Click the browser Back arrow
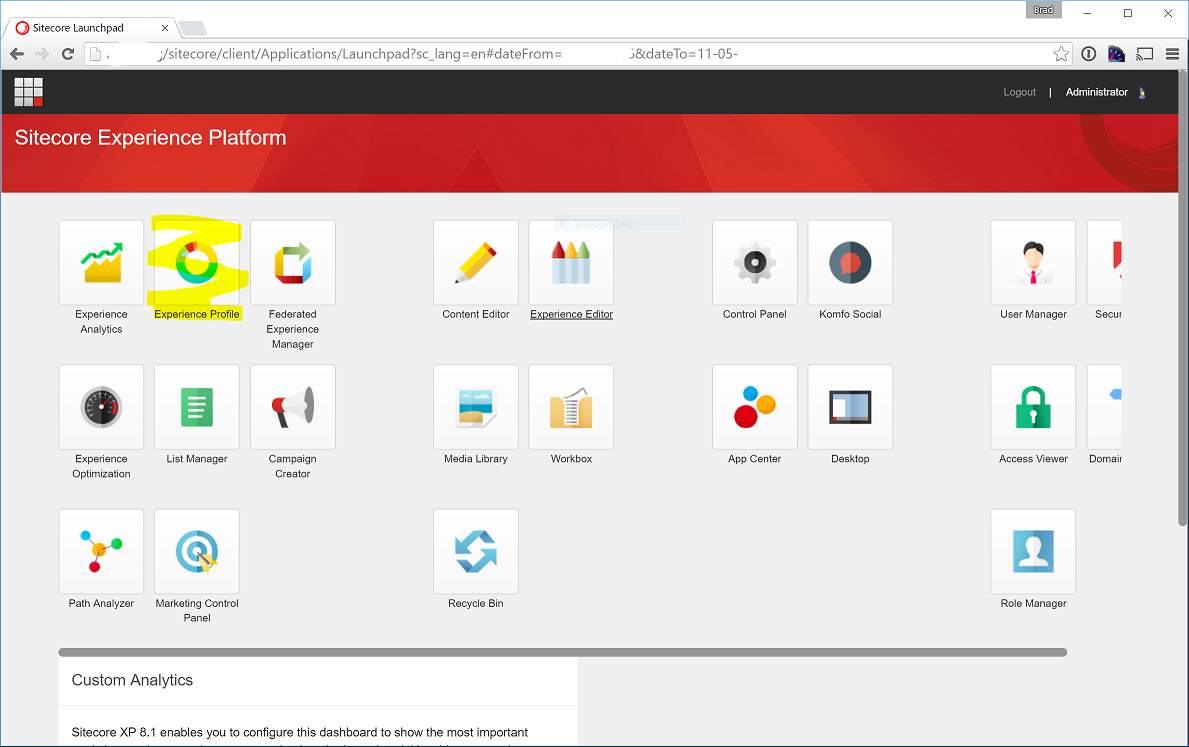 (x=17, y=54)
